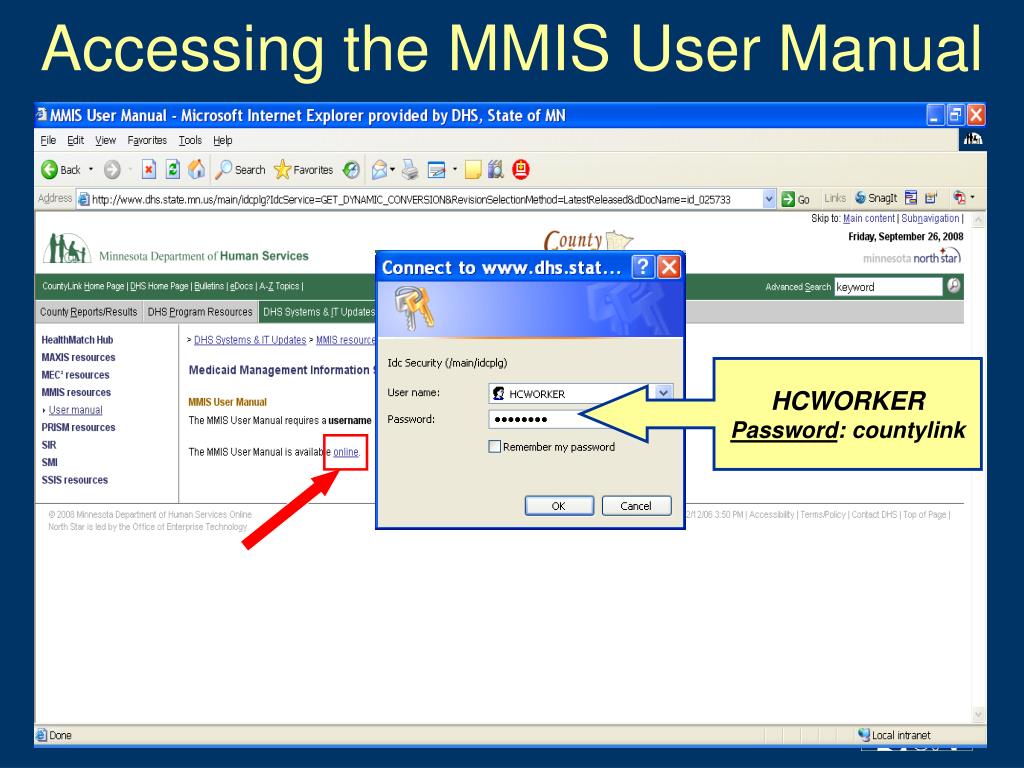Open the Back history dropdown arrow

91,170
